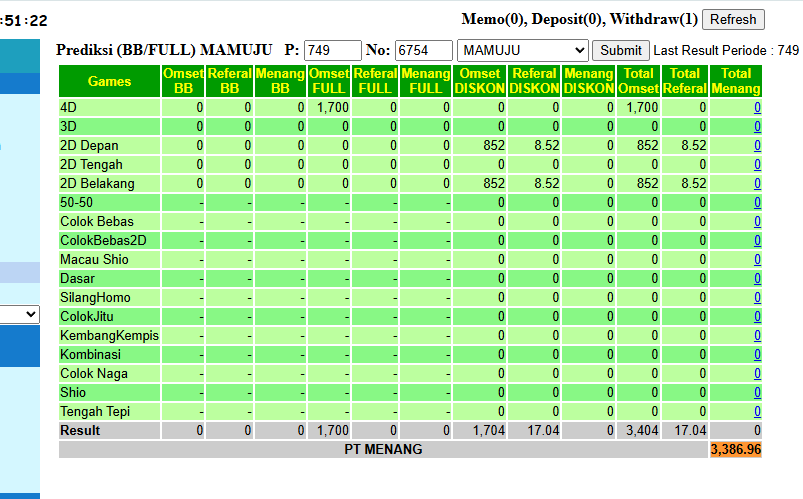Click the P period input field
The image size is (803, 499).
(x=332, y=50)
